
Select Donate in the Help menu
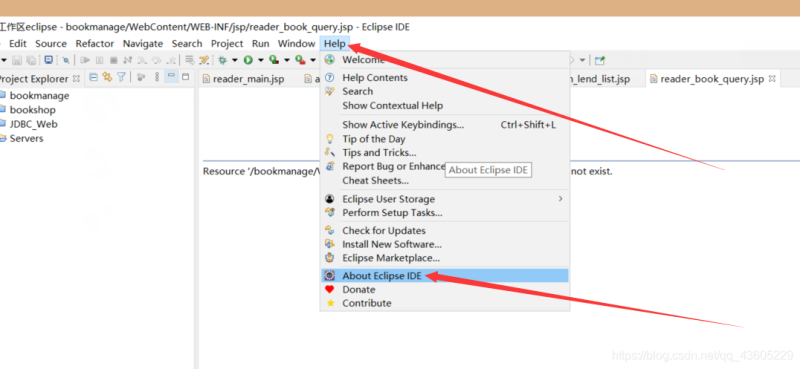444,289
